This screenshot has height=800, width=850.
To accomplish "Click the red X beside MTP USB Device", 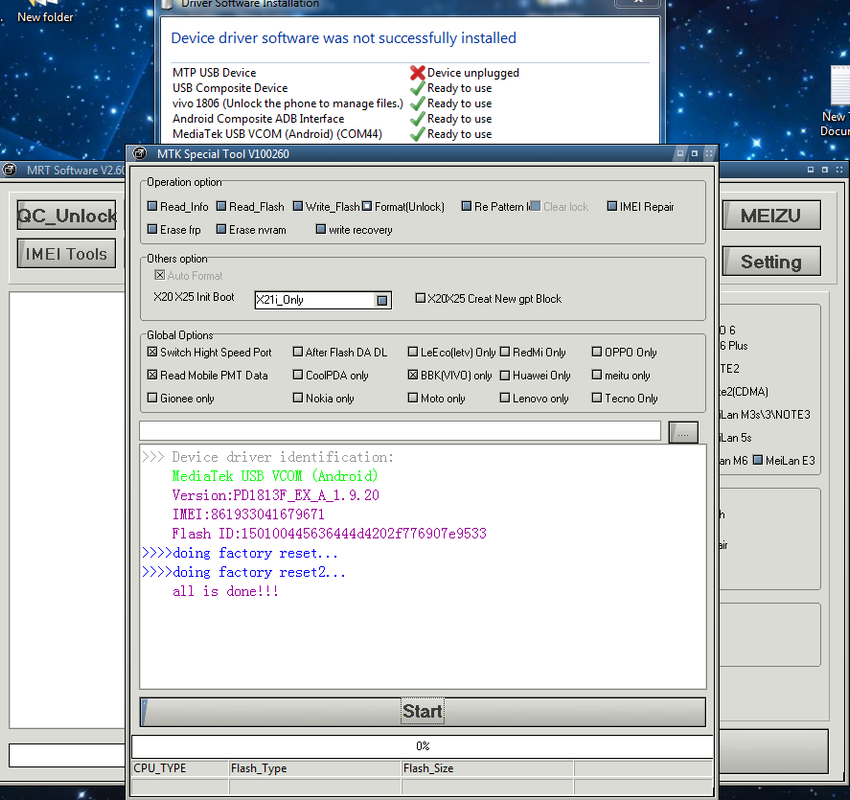I will (x=417, y=73).
